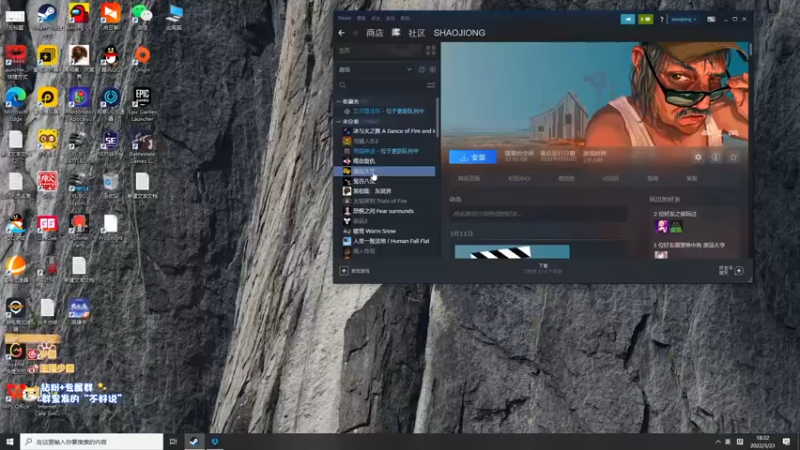Open the WeChat desktop icon

click(142, 17)
